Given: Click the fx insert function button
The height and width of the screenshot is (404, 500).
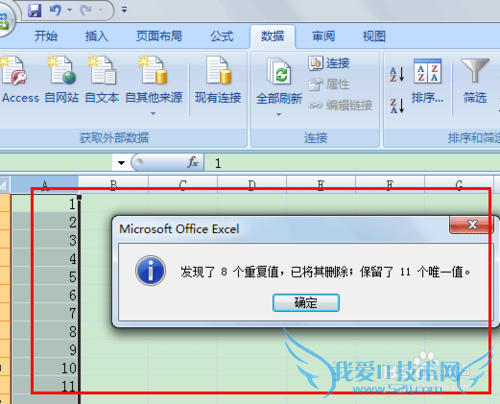Looking at the screenshot, I should tap(193, 163).
